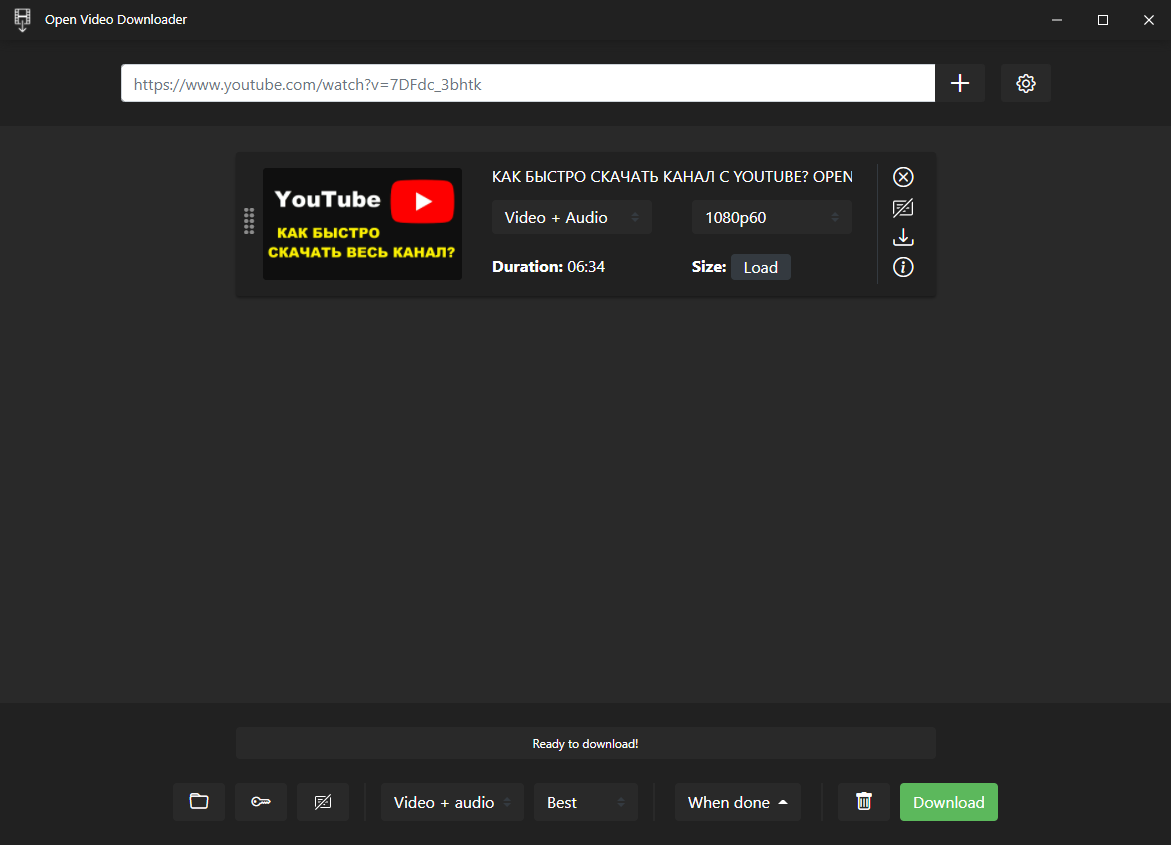This screenshot has width=1171, height=845.
Task: Open authentication with the key icon
Action: point(261,802)
